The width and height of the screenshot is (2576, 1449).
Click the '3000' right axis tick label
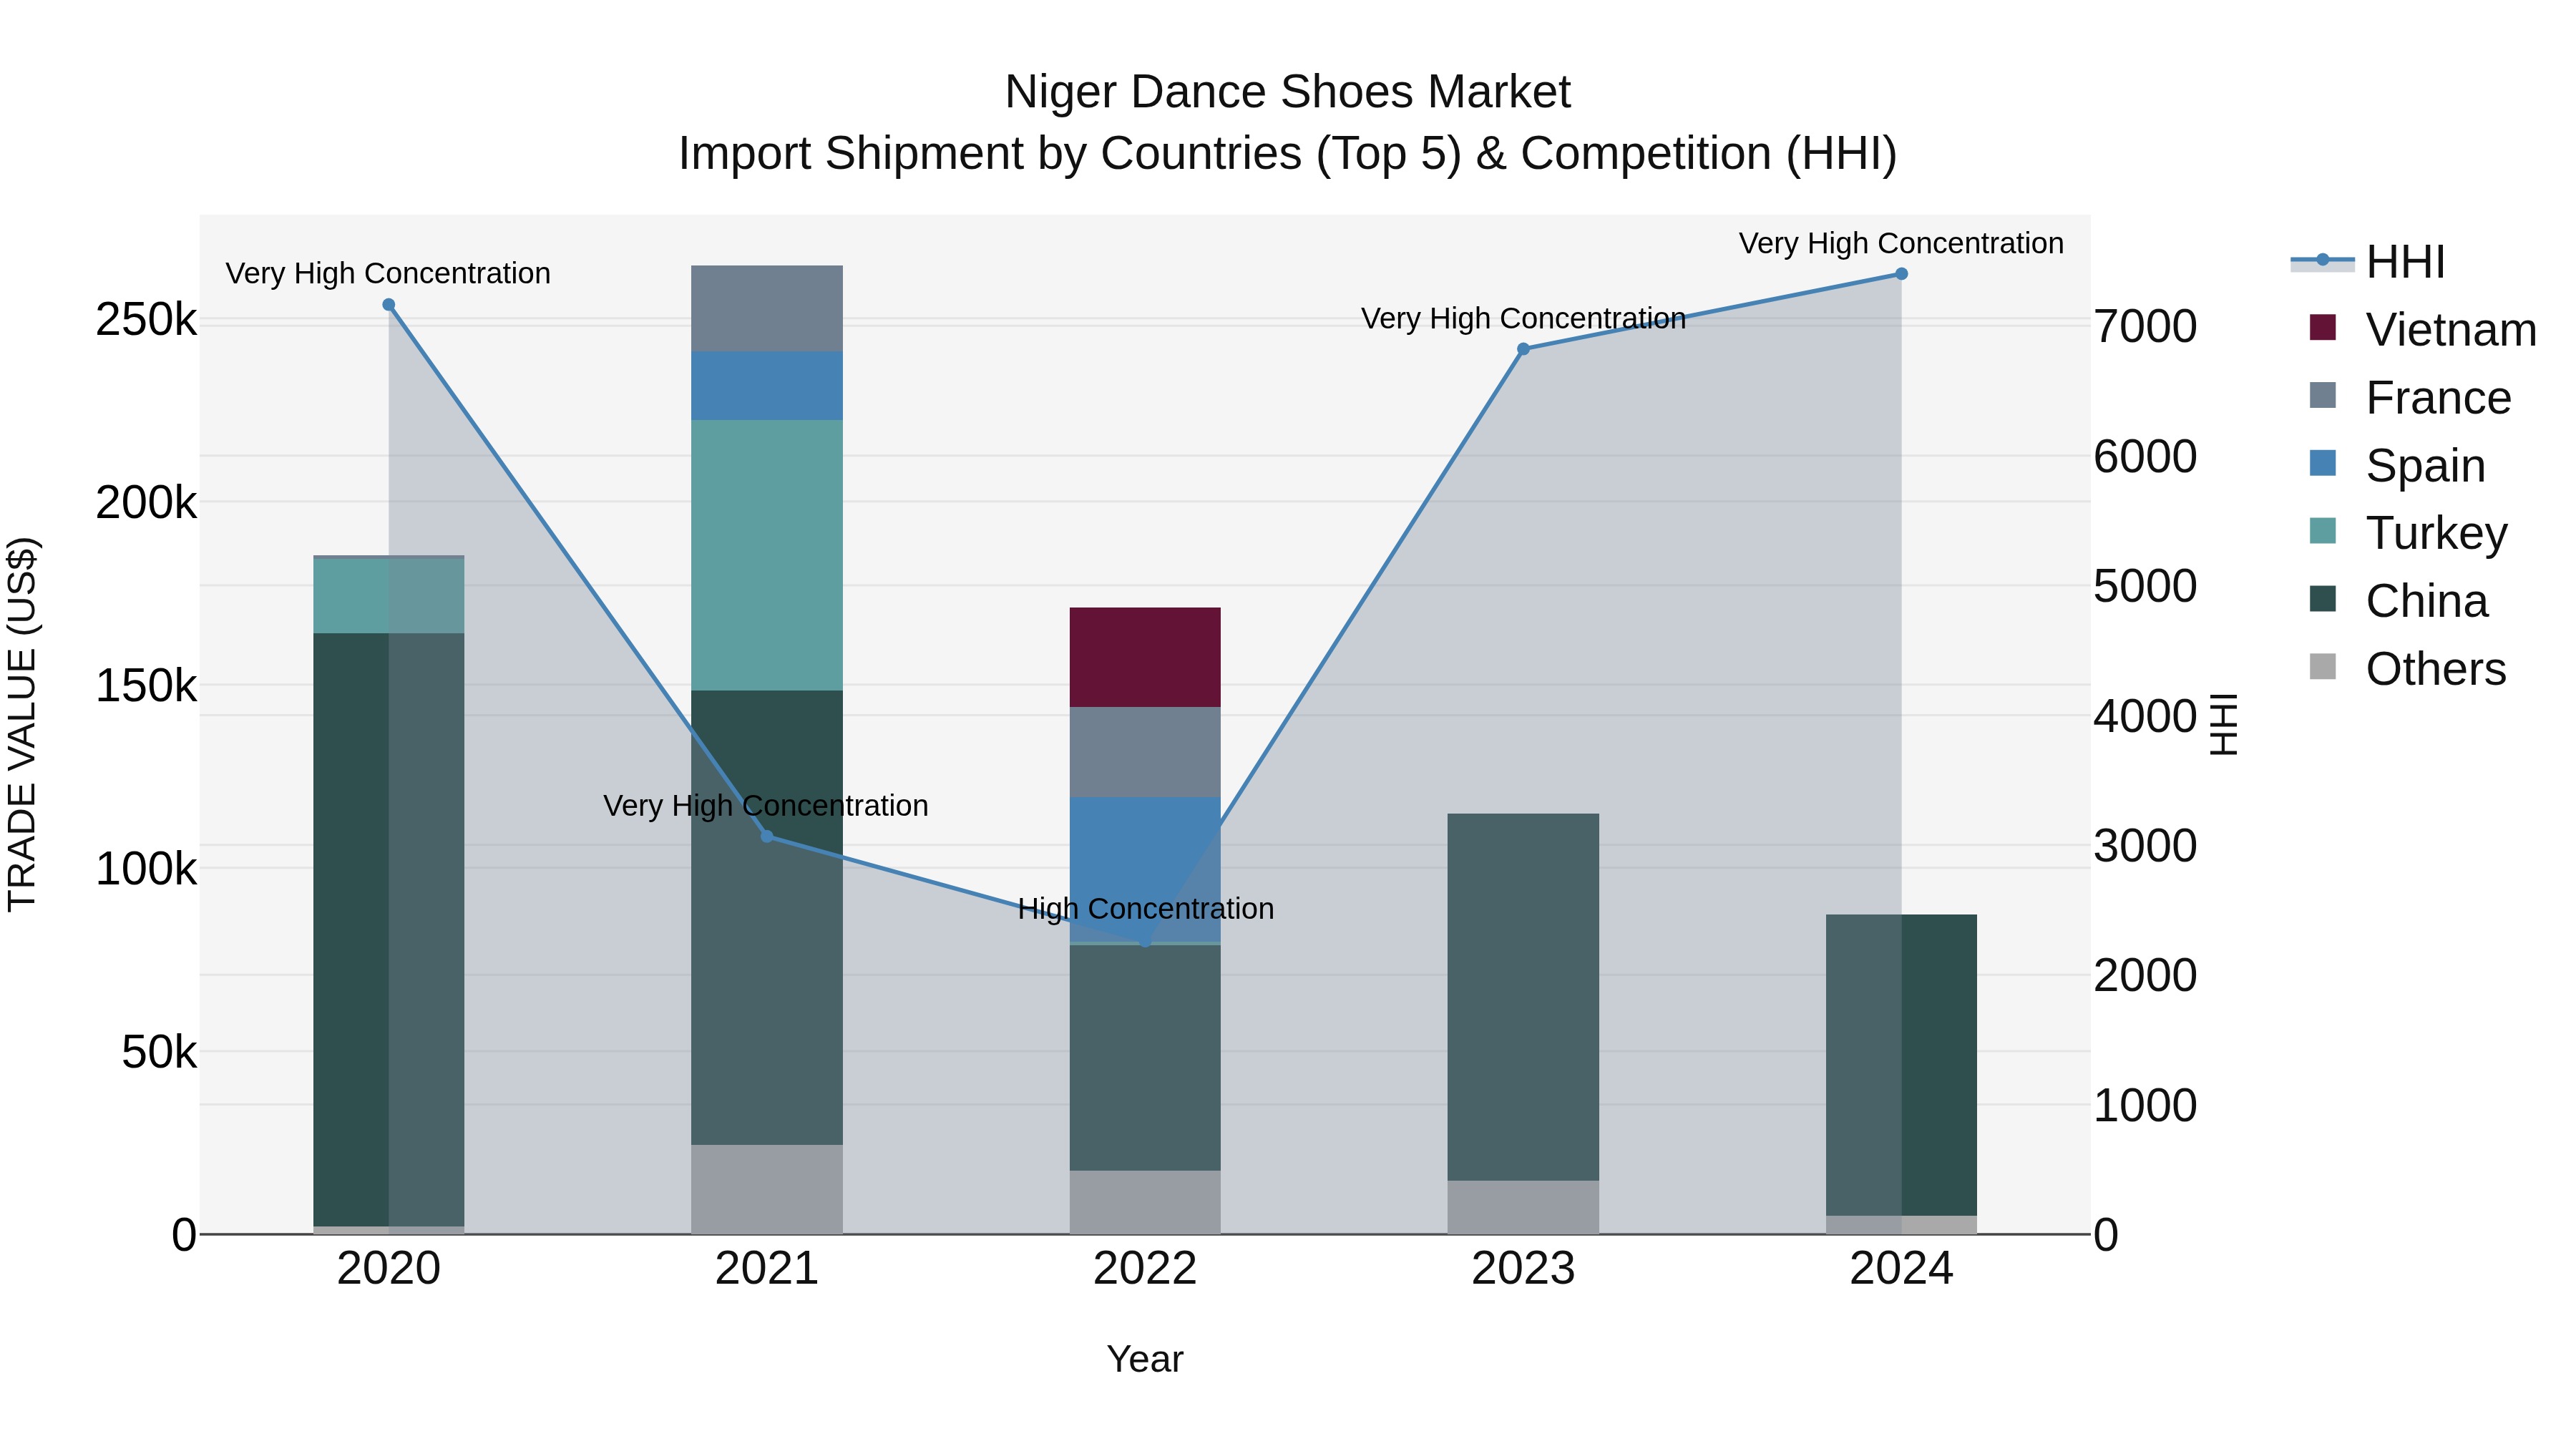pyautogui.click(x=2145, y=846)
